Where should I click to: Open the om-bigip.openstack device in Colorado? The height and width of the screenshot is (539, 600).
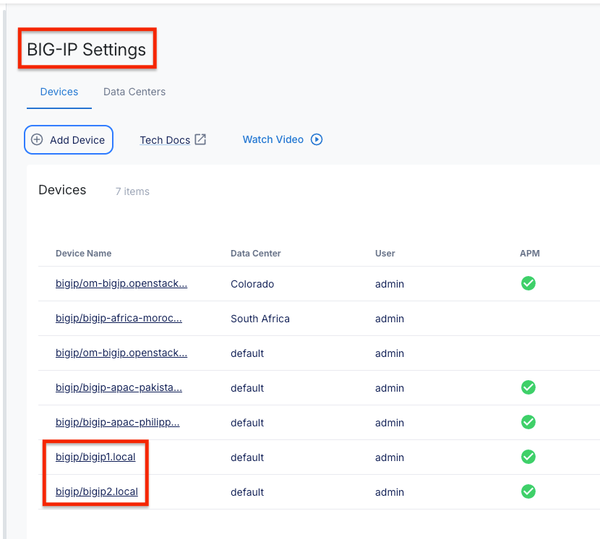[121, 284]
